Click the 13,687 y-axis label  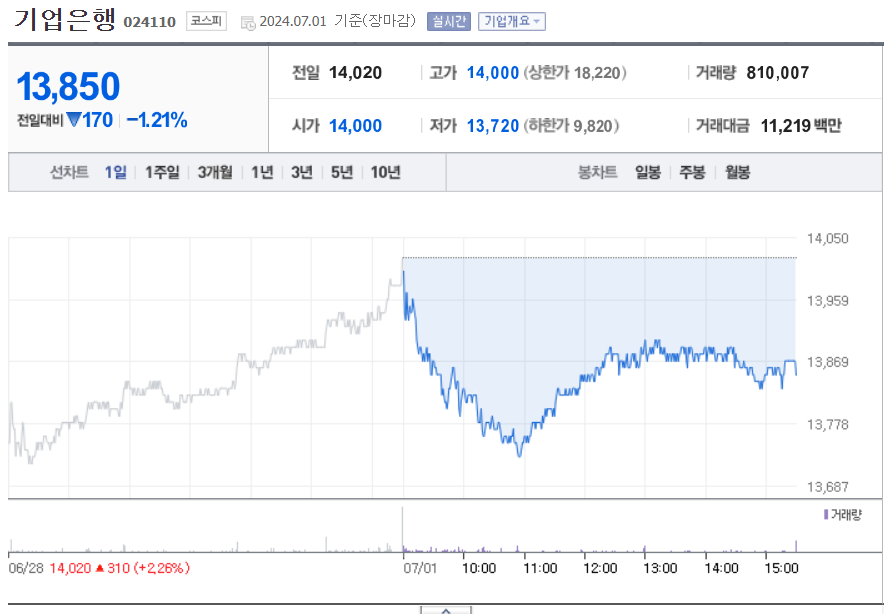click(827, 487)
